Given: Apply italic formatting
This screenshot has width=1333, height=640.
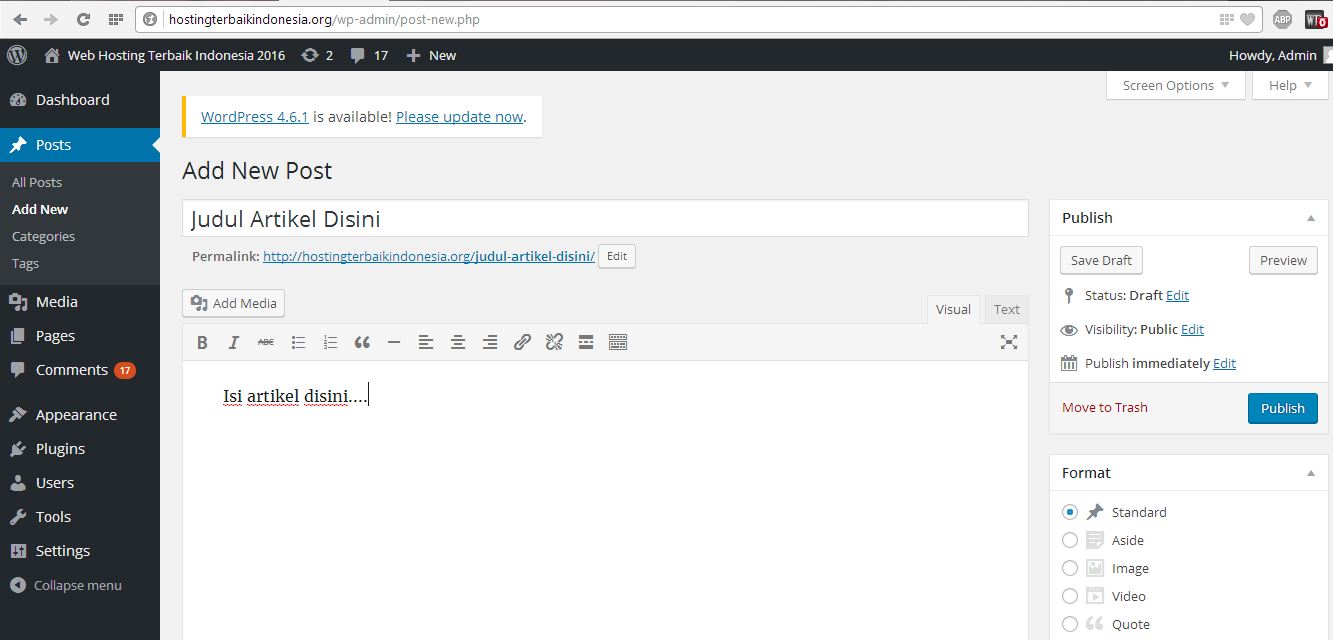Looking at the screenshot, I should (233, 342).
